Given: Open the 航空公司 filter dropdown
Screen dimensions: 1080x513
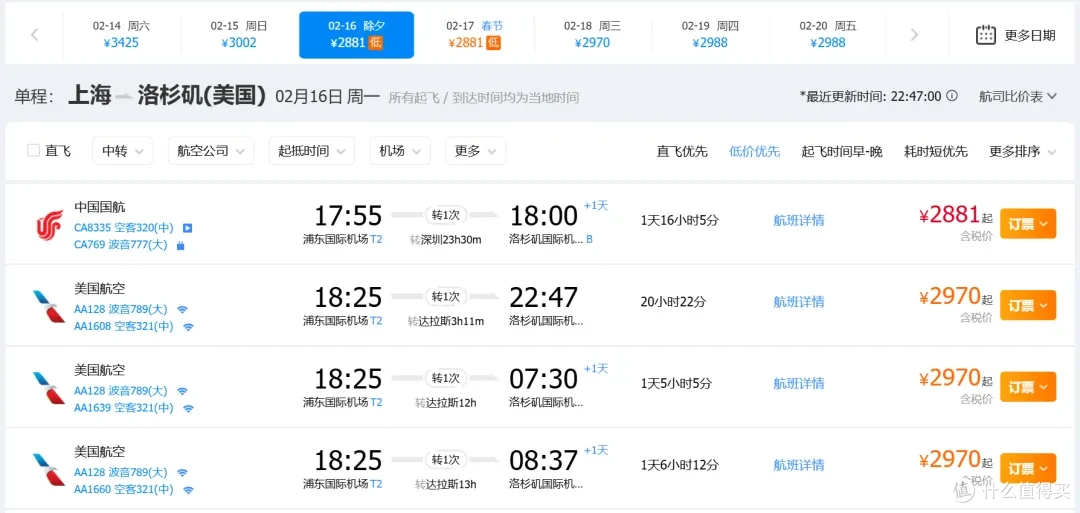Looking at the screenshot, I should point(211,151).
